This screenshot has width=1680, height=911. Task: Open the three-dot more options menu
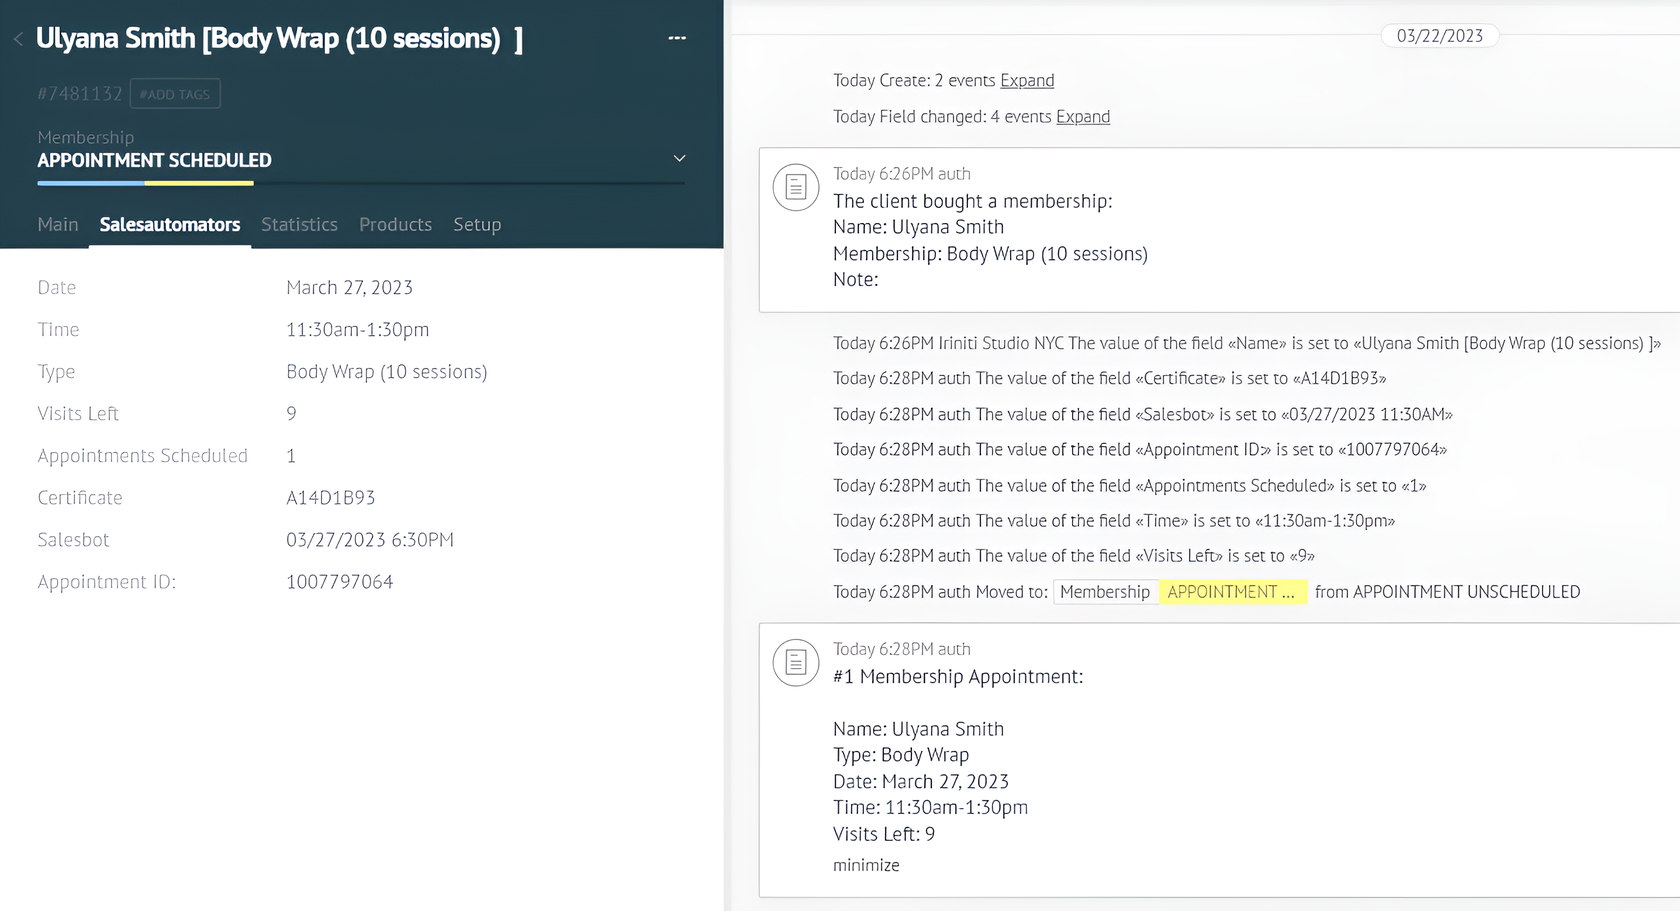coord(677,38)
